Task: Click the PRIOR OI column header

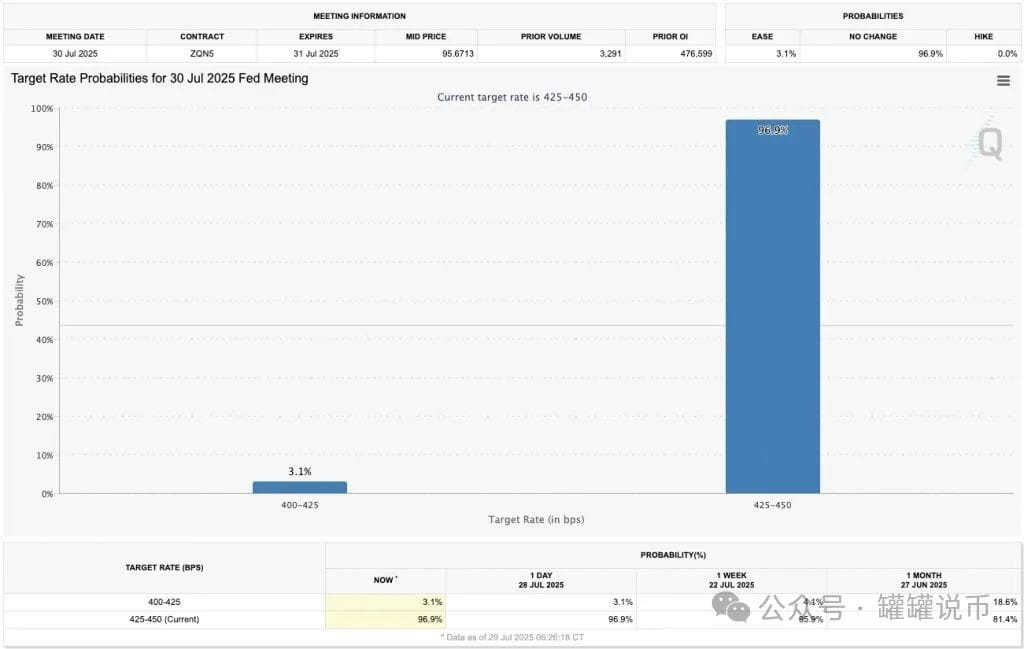Action: 670,37
